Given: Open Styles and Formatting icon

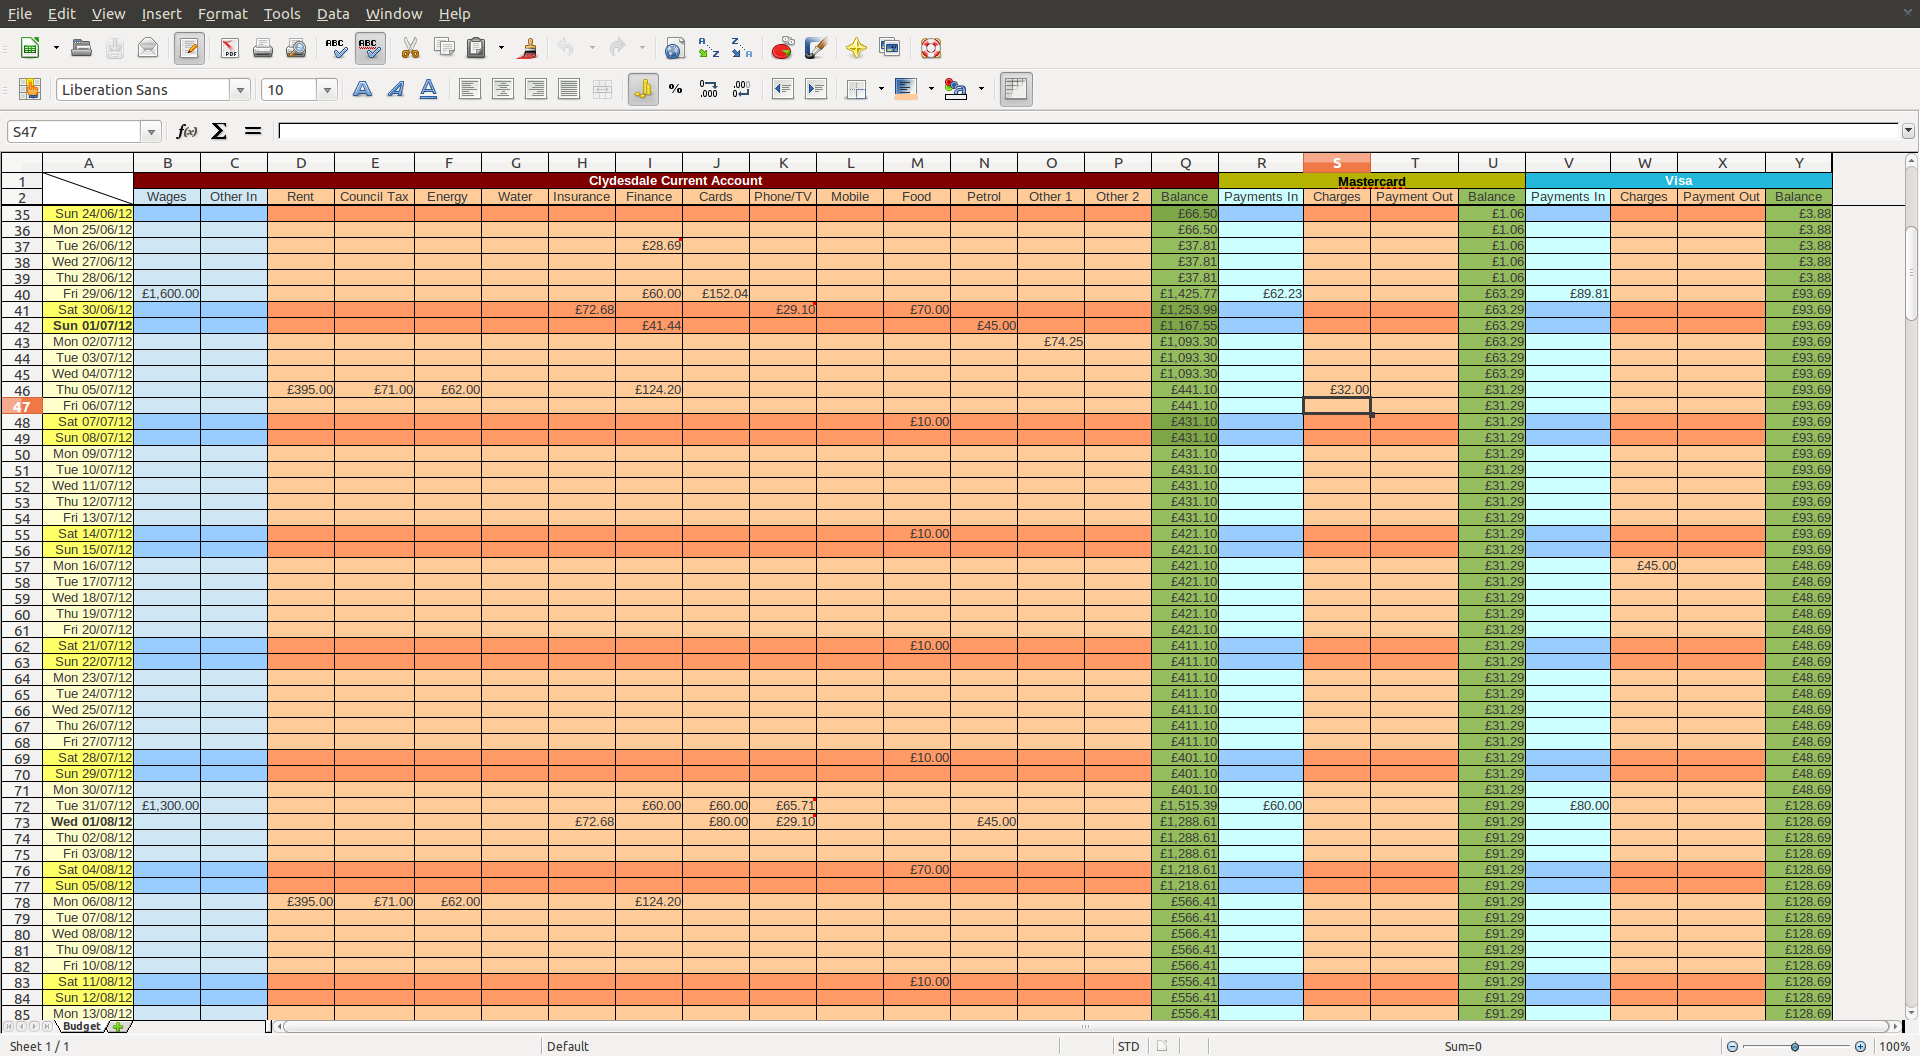Looking at the screenshot, I should 30,89.
